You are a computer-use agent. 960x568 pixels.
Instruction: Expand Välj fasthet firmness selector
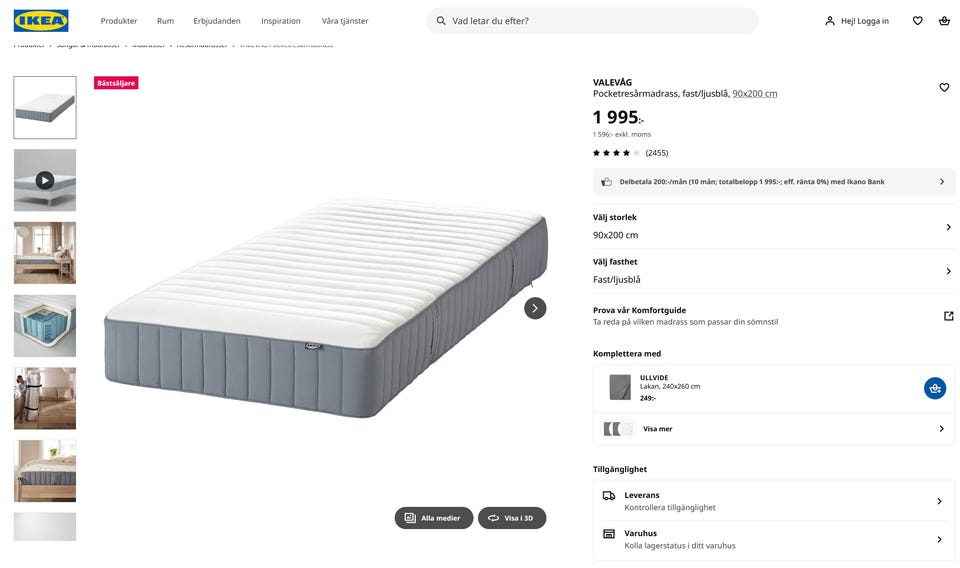(x=773, y=271)
